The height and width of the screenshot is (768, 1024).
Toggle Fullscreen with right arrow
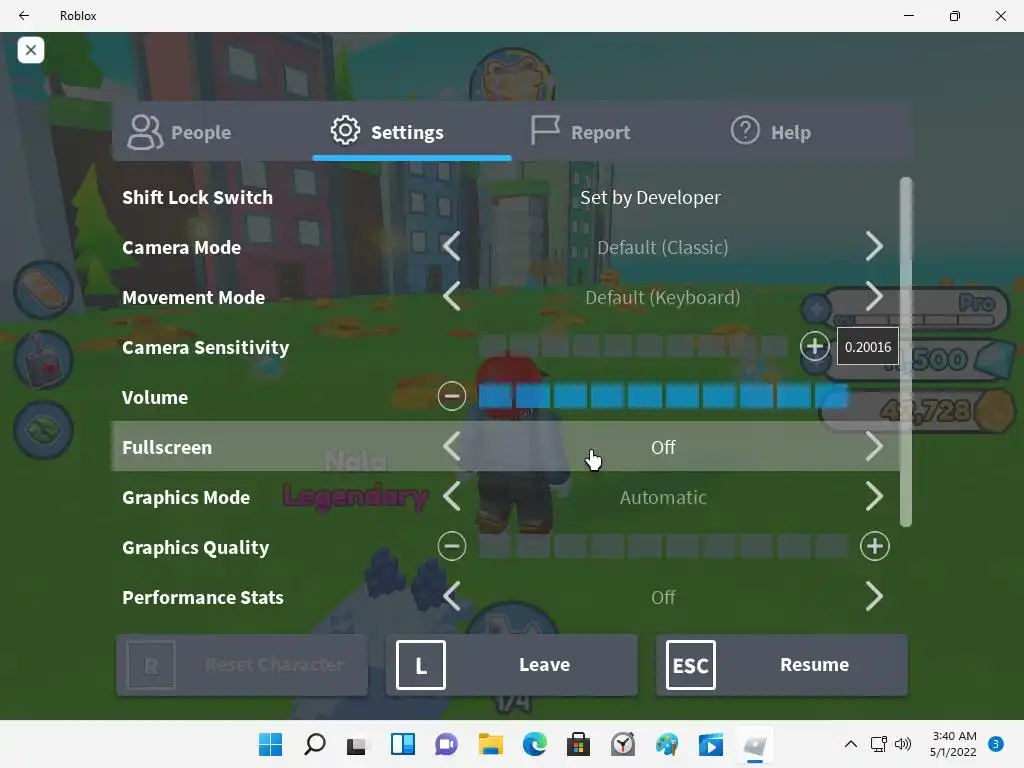[x=874, y=447]
